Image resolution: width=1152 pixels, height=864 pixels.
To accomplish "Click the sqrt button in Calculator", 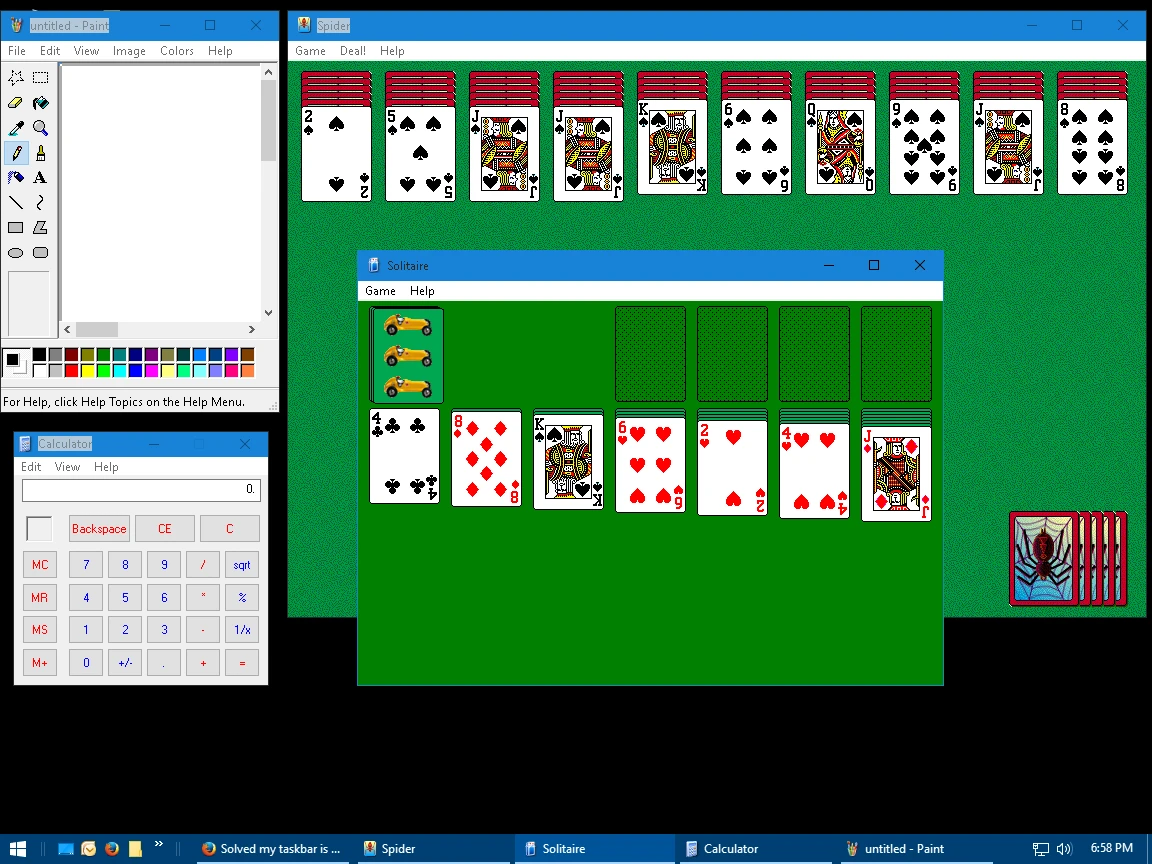I will click(242, 565).
